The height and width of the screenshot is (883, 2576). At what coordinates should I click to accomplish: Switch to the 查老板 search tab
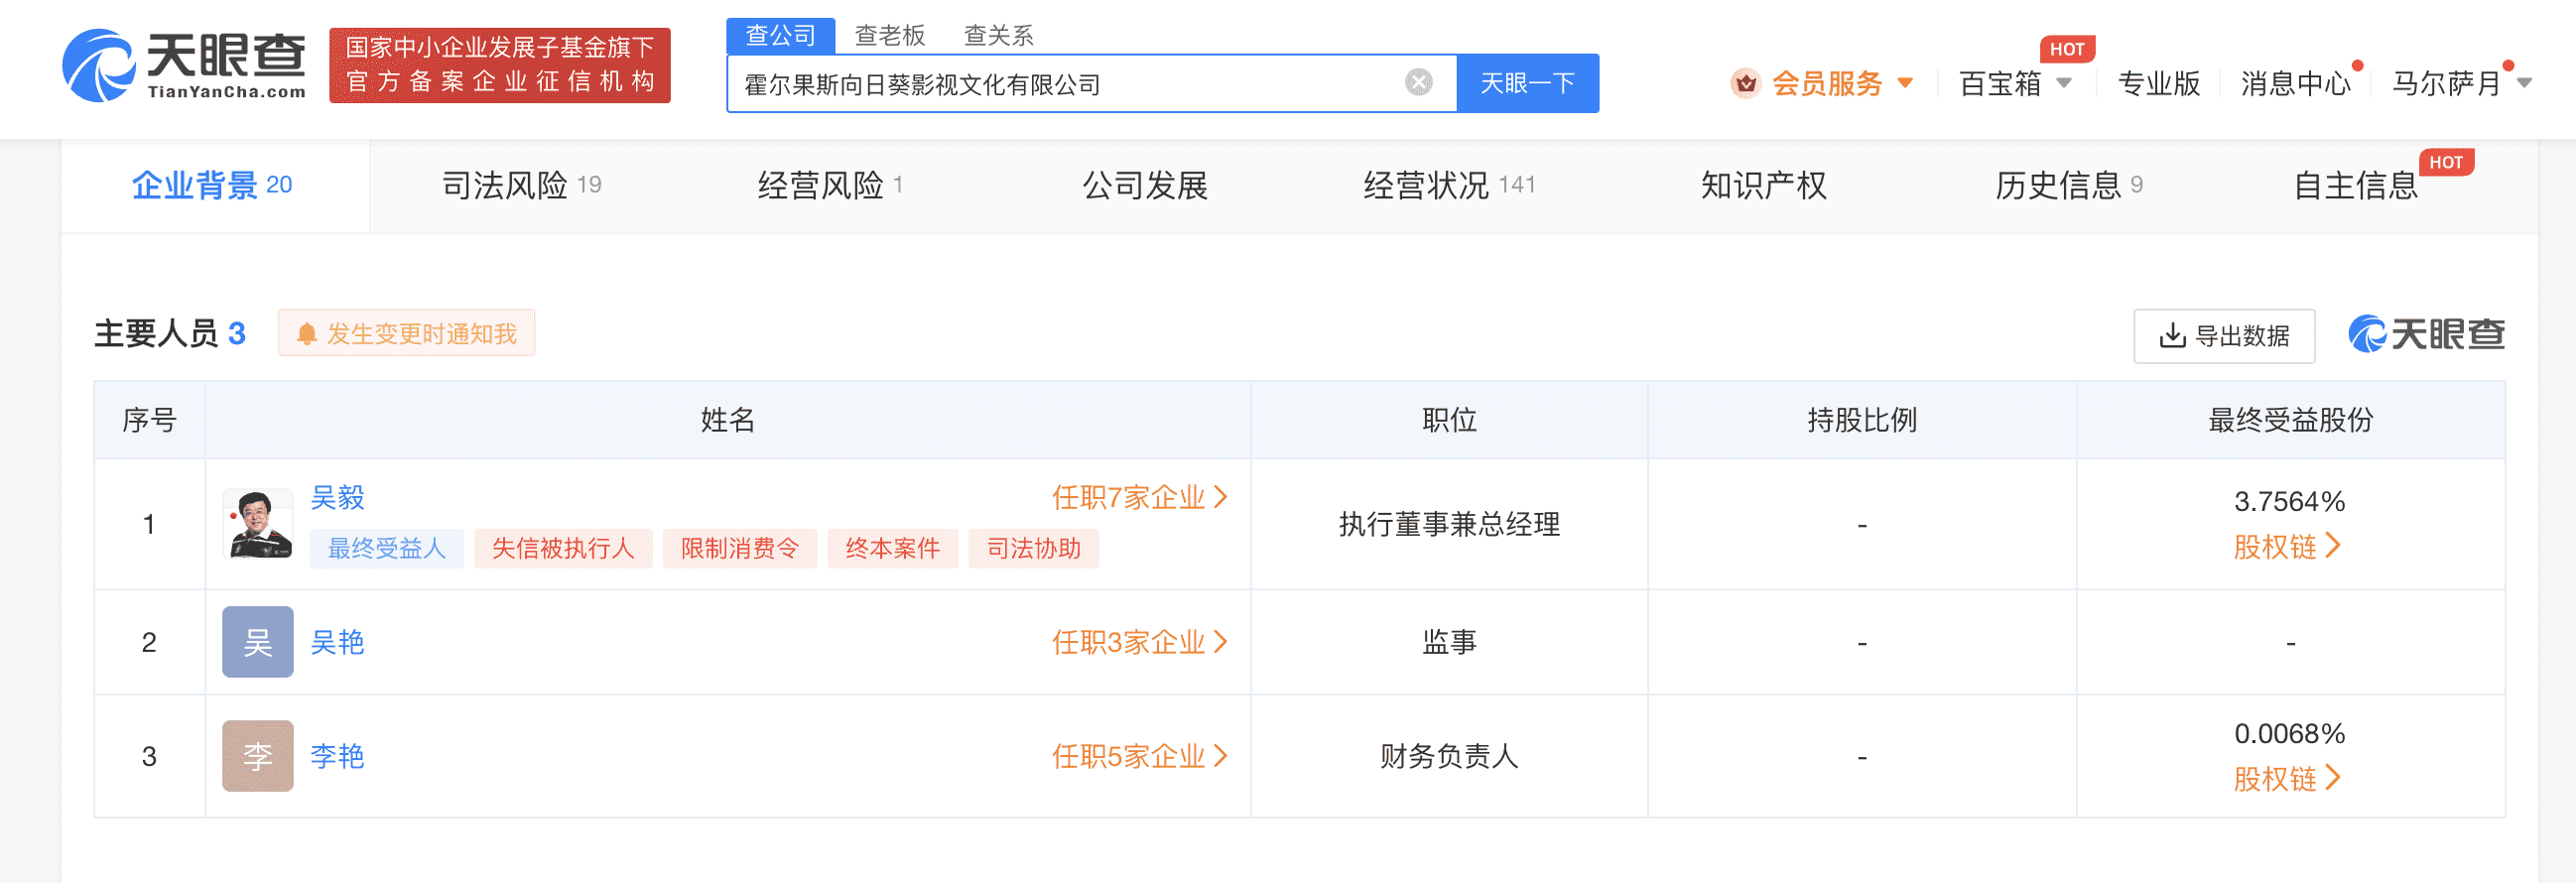tap(890, 36)
